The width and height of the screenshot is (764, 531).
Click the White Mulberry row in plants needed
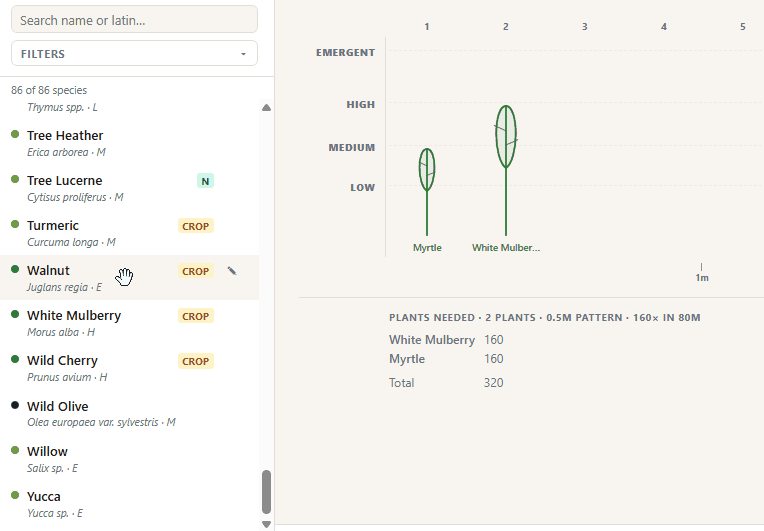click(446, 340)
